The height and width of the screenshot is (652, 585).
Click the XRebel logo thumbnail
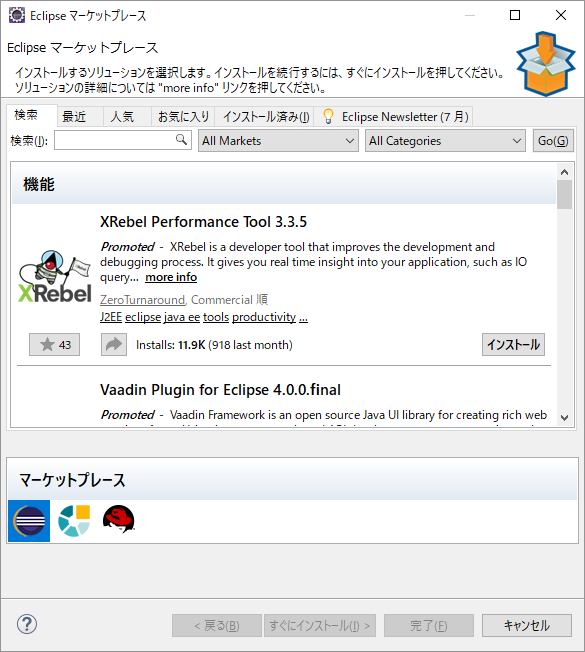click(x=55, y=277)
